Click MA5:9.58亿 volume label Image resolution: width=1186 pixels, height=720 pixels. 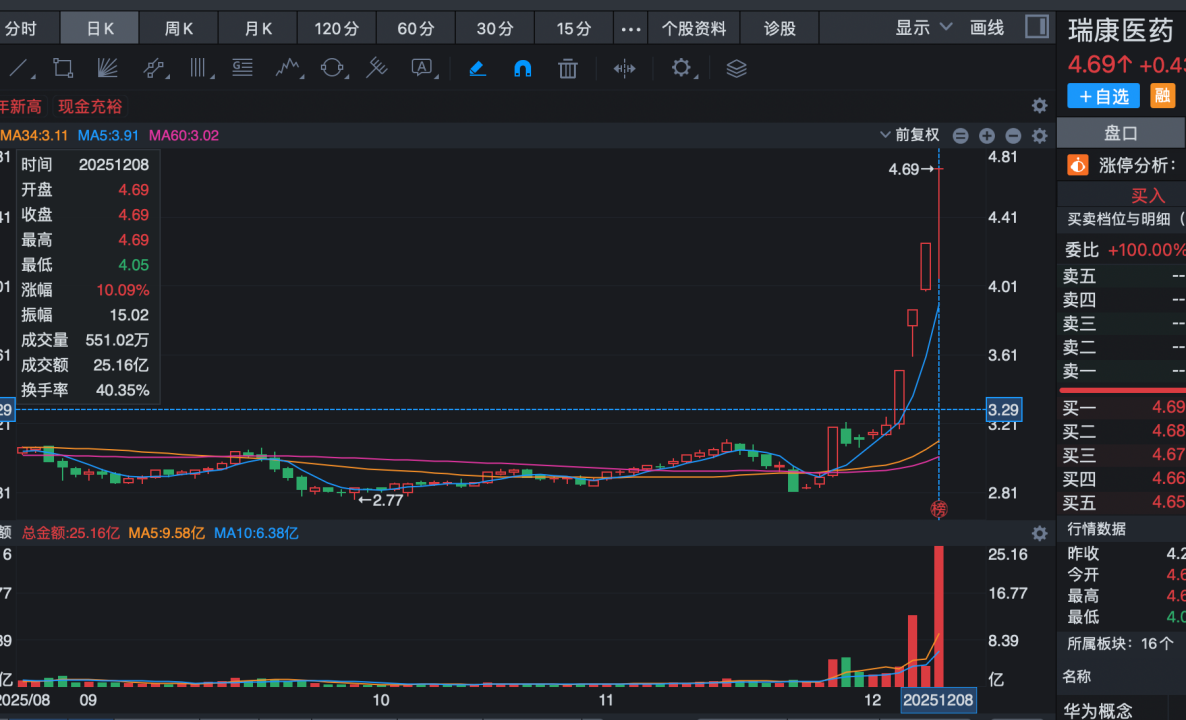click(x=166, y=533)
